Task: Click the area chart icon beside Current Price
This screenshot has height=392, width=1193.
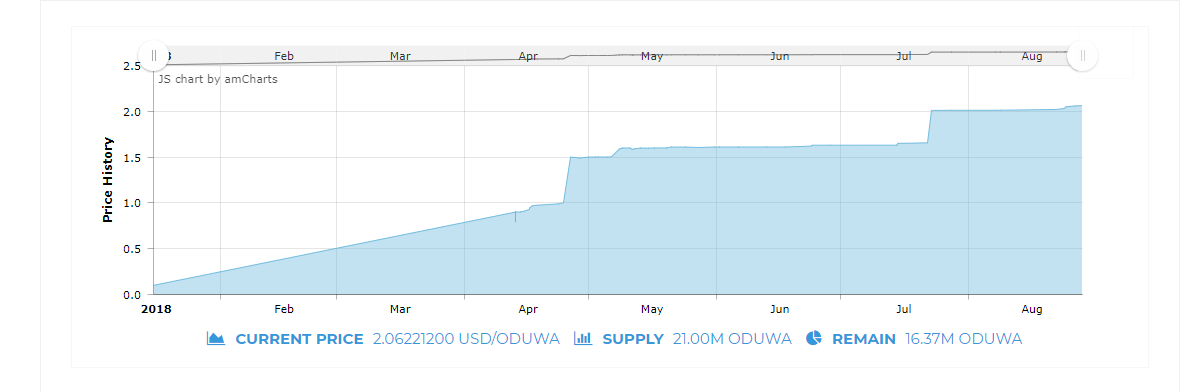Action: (215, 339)
